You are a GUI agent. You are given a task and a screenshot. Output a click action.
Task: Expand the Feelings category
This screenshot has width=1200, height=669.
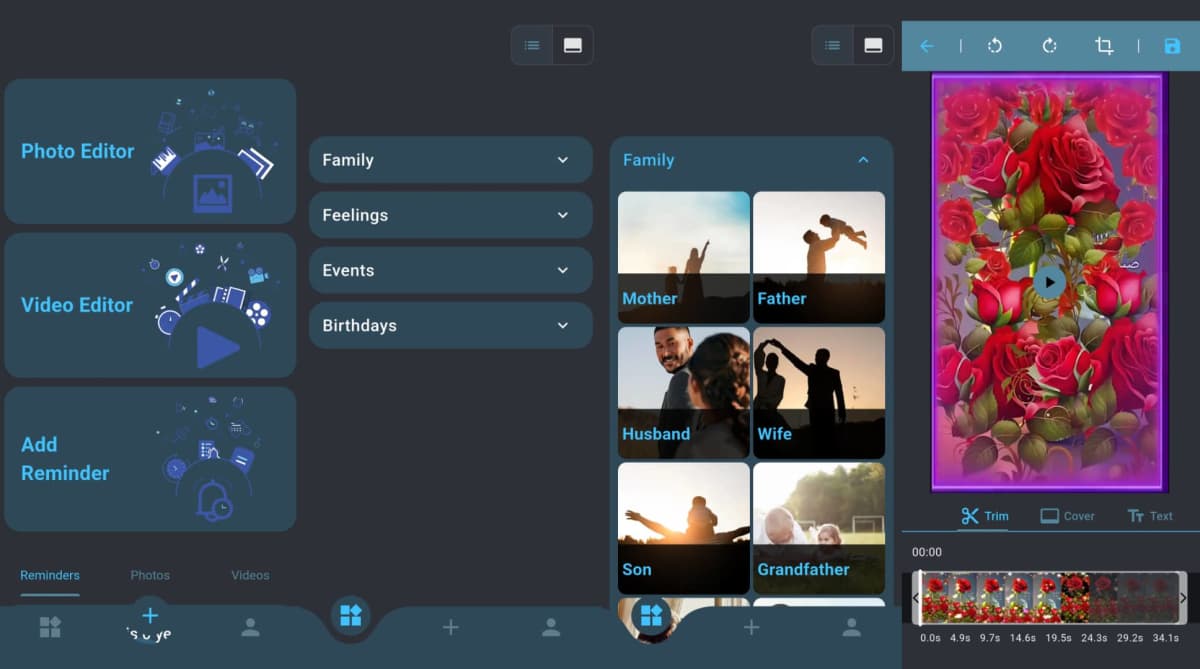[x=450, y=215]
